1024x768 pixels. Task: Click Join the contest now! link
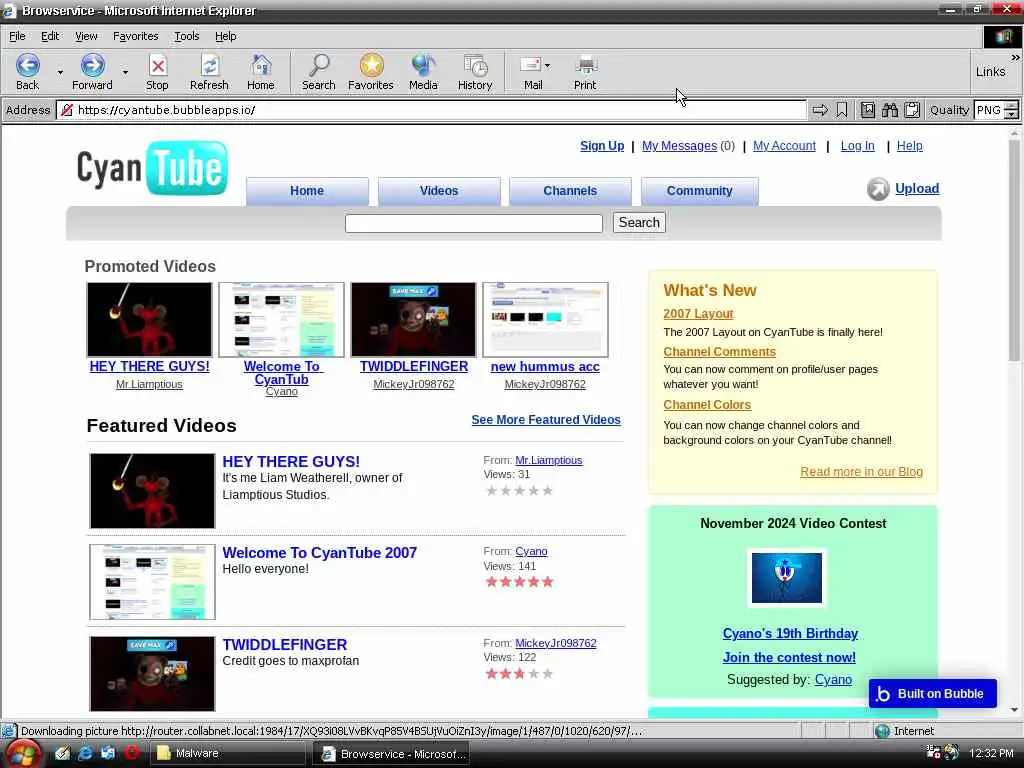point(789,658)
